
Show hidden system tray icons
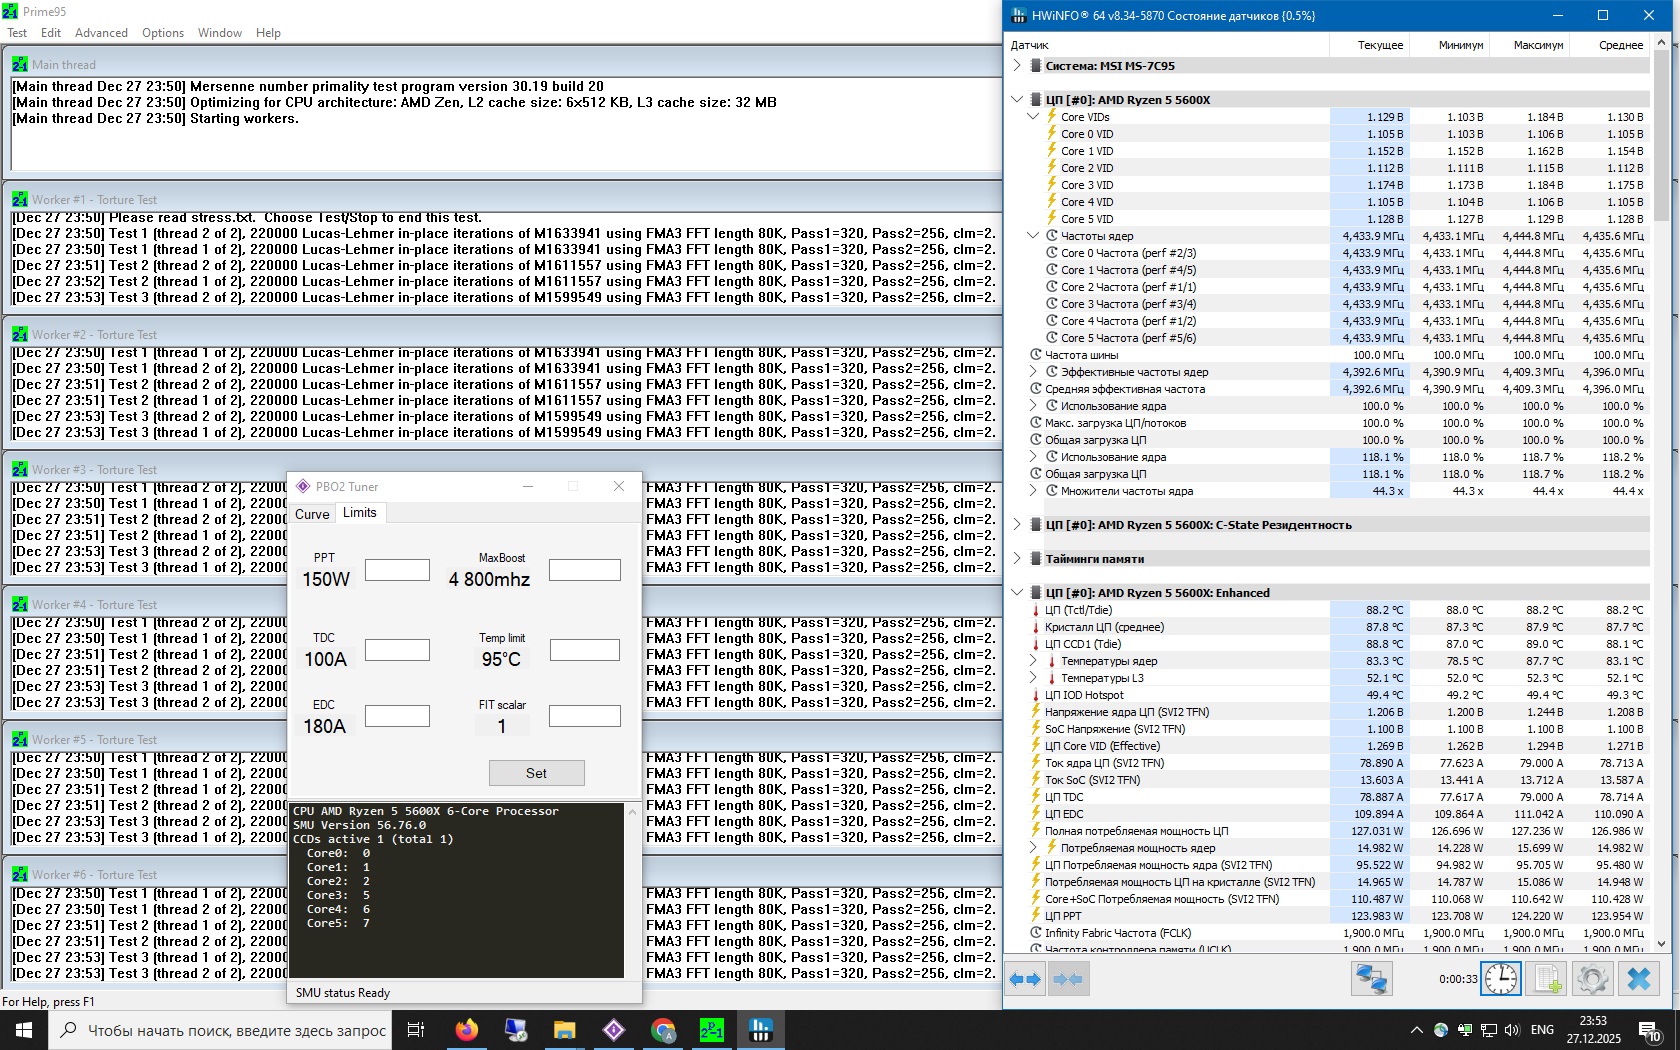[x=1416, y=1030]
